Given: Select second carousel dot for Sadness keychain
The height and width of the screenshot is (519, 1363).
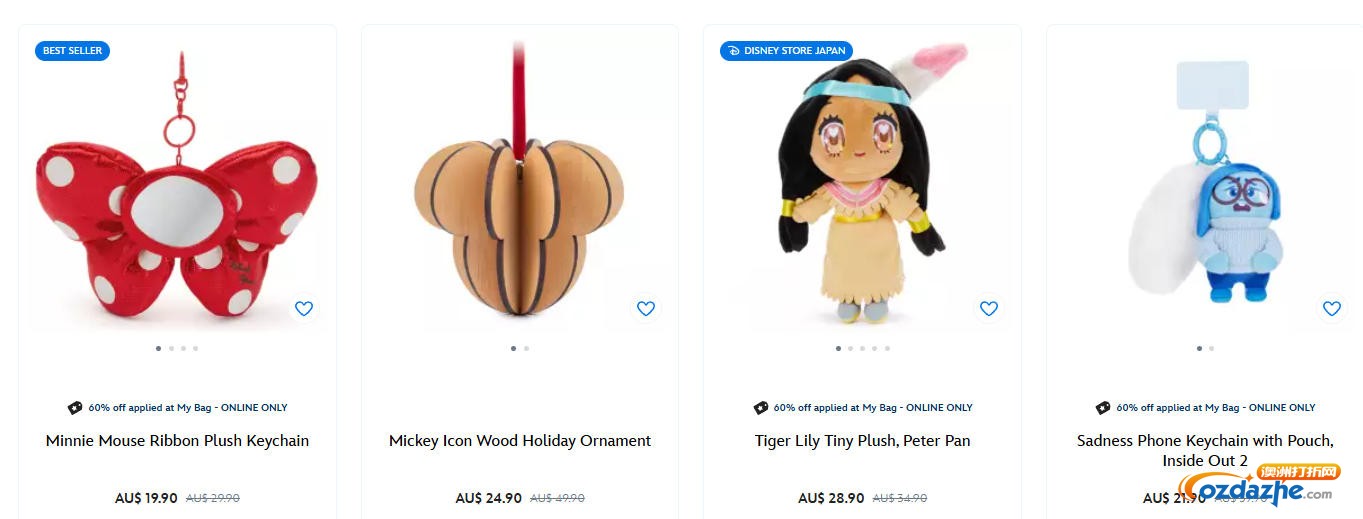Looking at the screenshot, I should (x=1211, y=349).
